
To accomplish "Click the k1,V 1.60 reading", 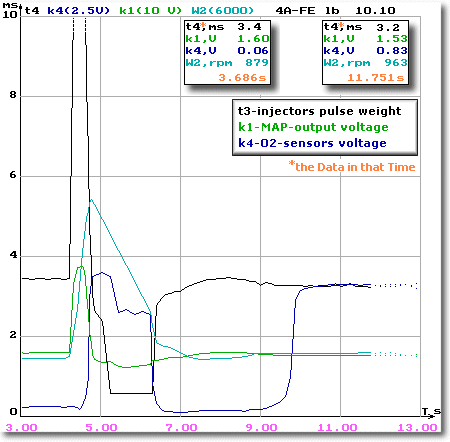I will point(227,39).
